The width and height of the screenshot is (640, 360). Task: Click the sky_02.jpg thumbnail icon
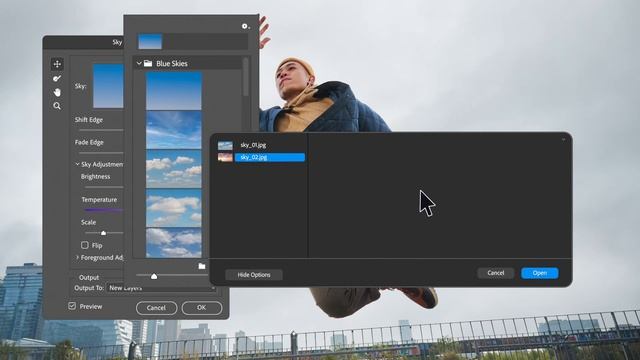click(x=225, y=157)
